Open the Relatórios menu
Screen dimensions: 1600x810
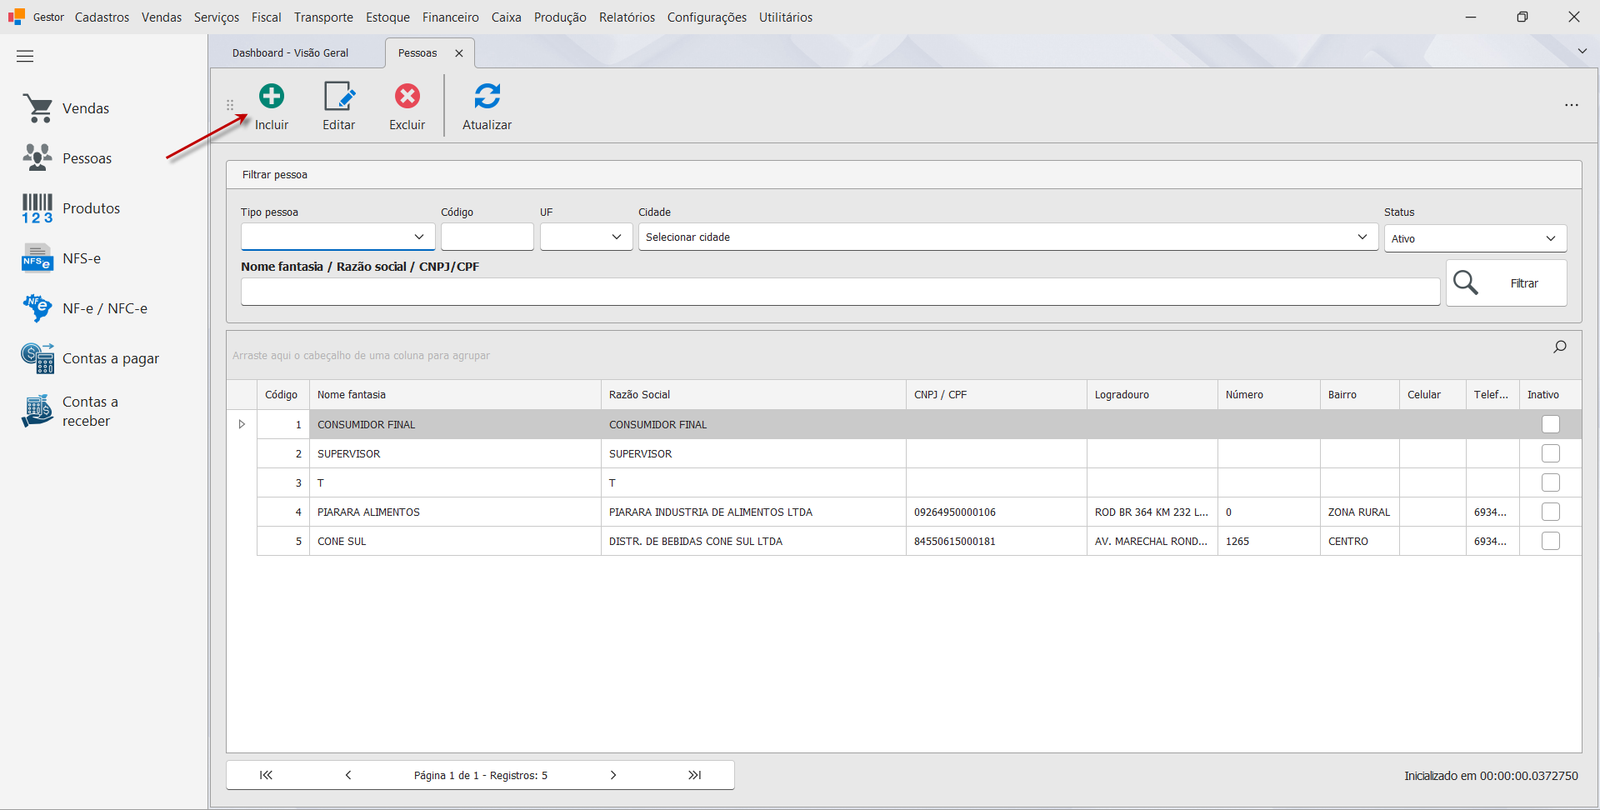click(x=627, y=17)
